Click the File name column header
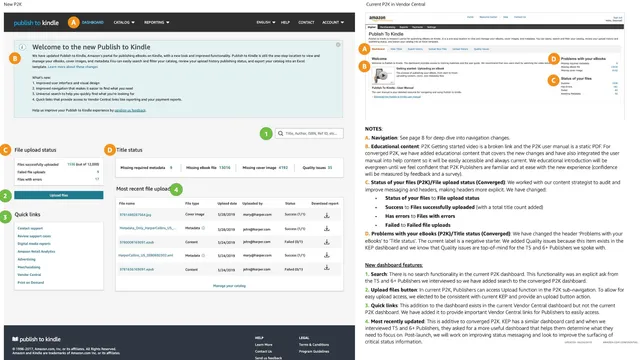 (127, 203)
